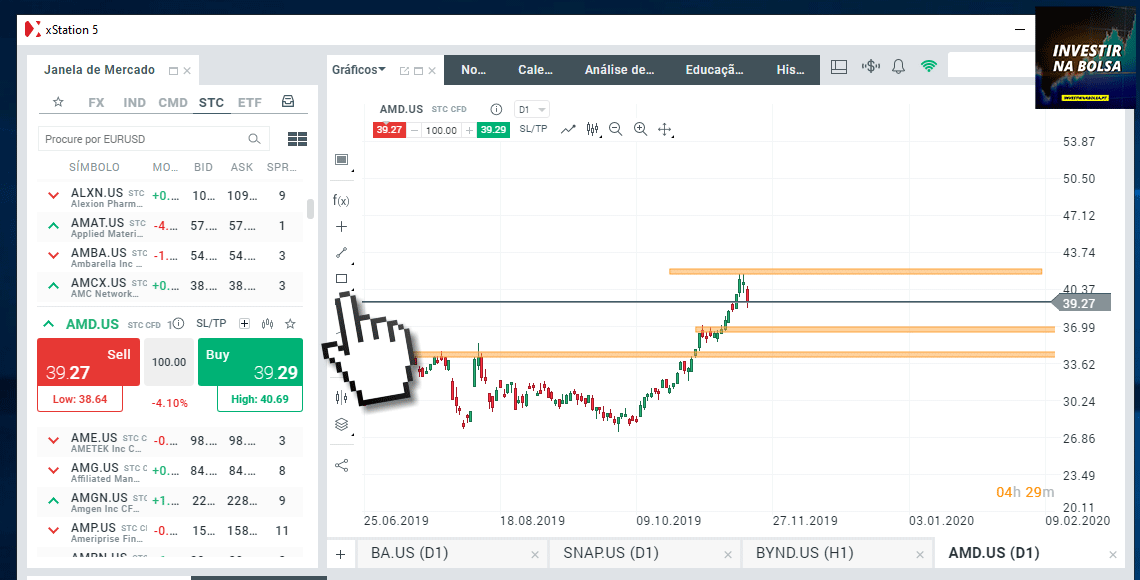Screen dimensions: 1140x580
Task: Select the ETF category tab
Action: [x=249, y=102]
